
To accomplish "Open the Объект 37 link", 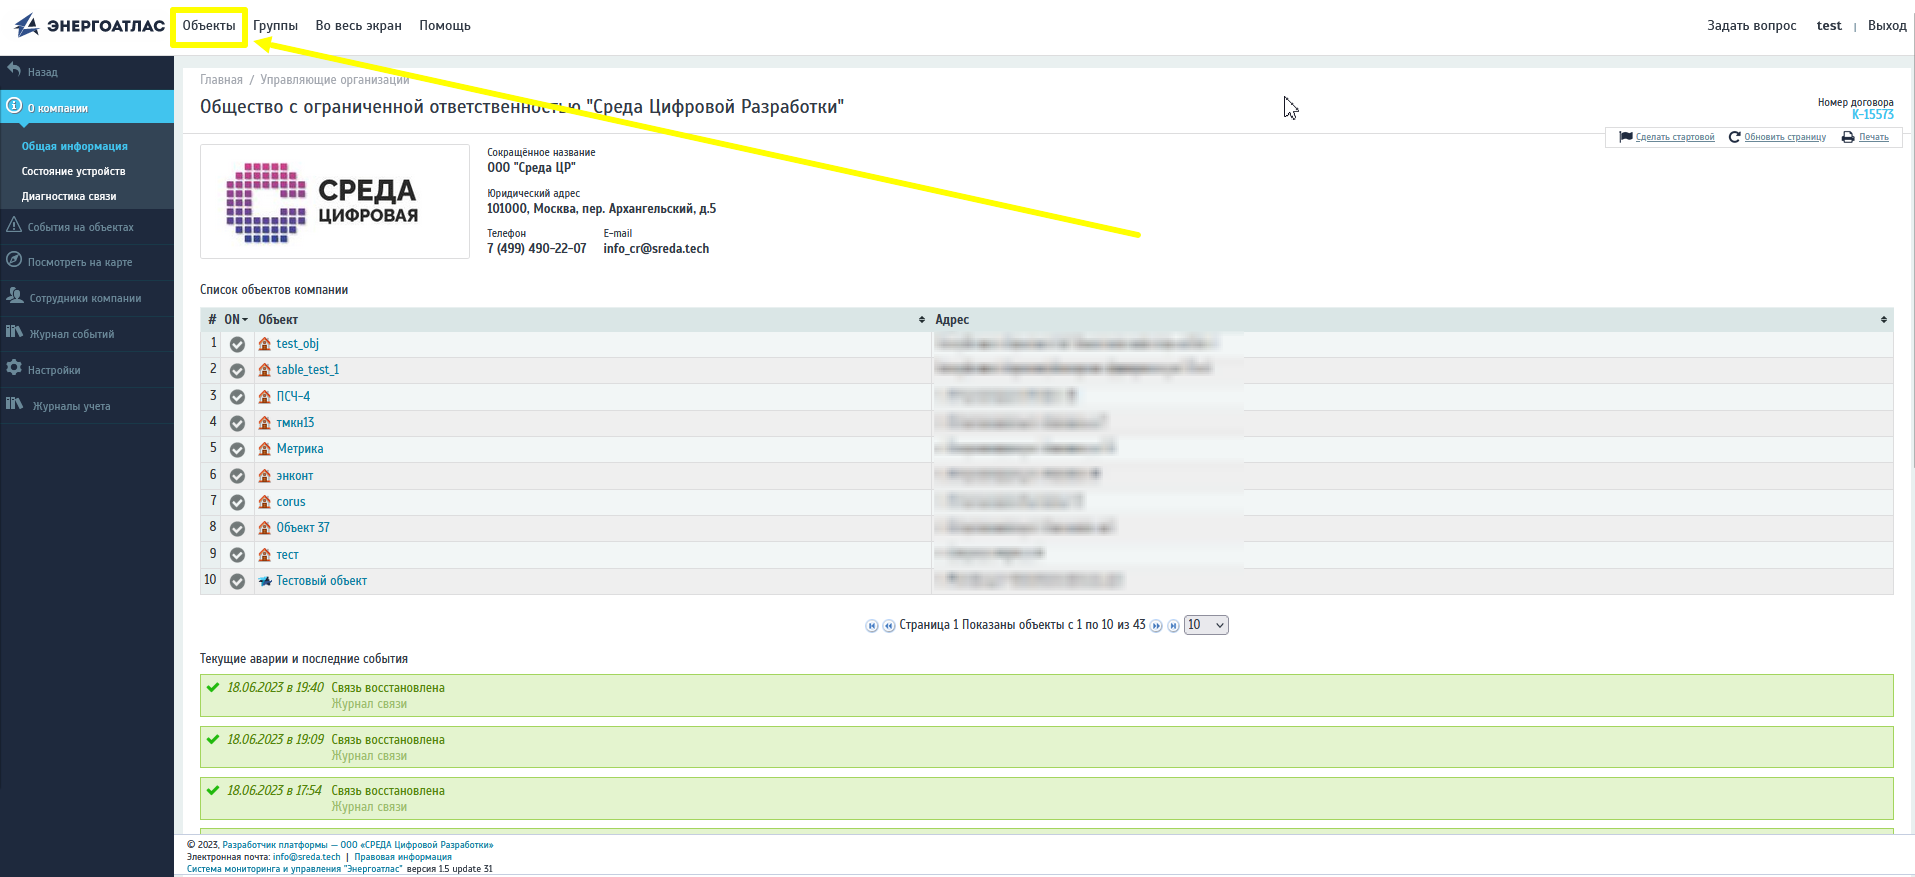I will click(302, 528).
